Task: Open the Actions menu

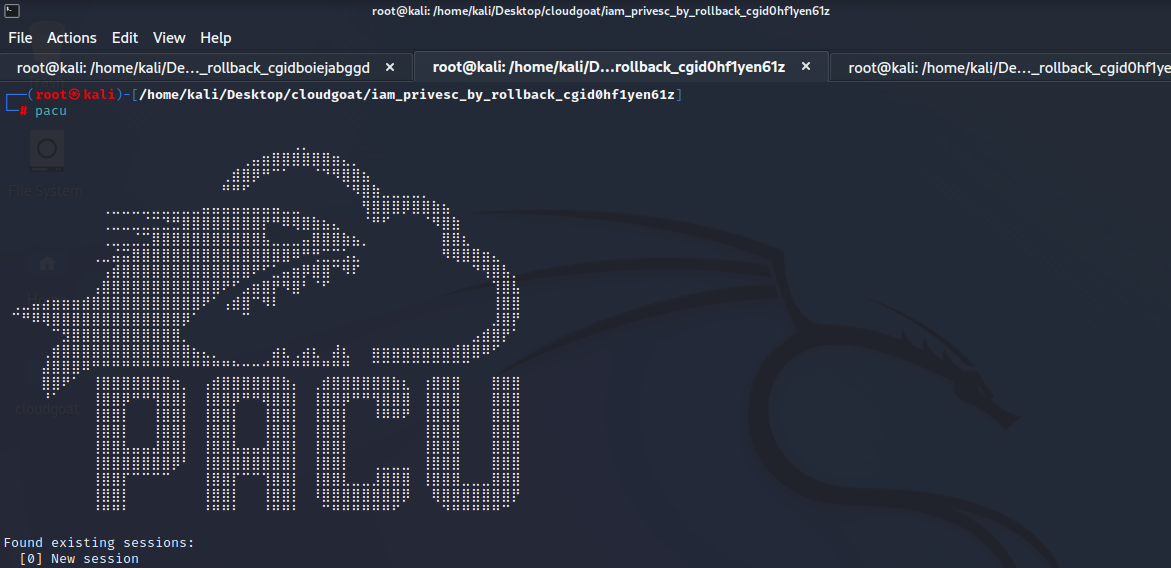Action: [x=72, y=37]
